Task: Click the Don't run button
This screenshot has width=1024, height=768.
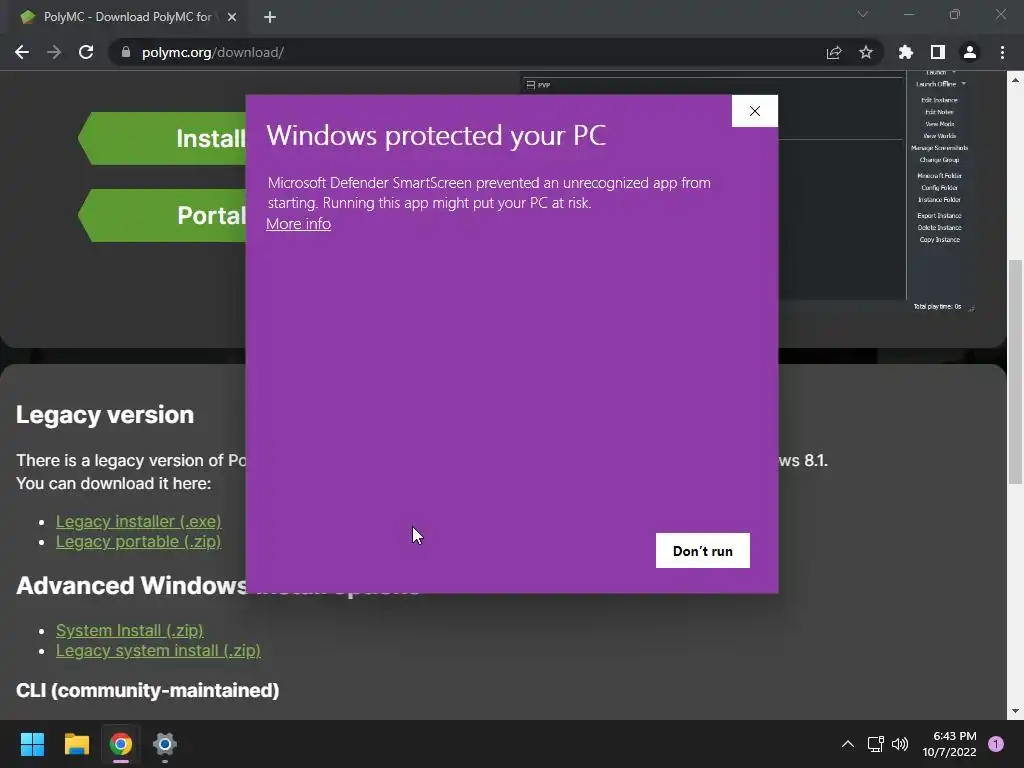Action: pos(703,551)
